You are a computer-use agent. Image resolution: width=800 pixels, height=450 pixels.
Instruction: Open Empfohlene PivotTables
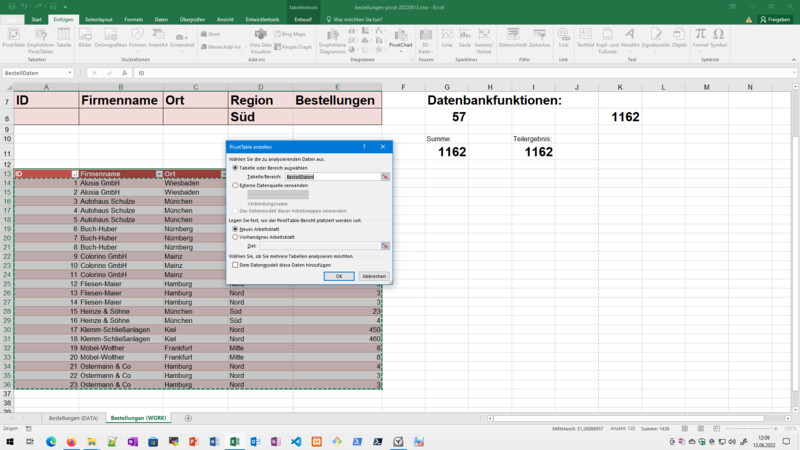(40, 41)
